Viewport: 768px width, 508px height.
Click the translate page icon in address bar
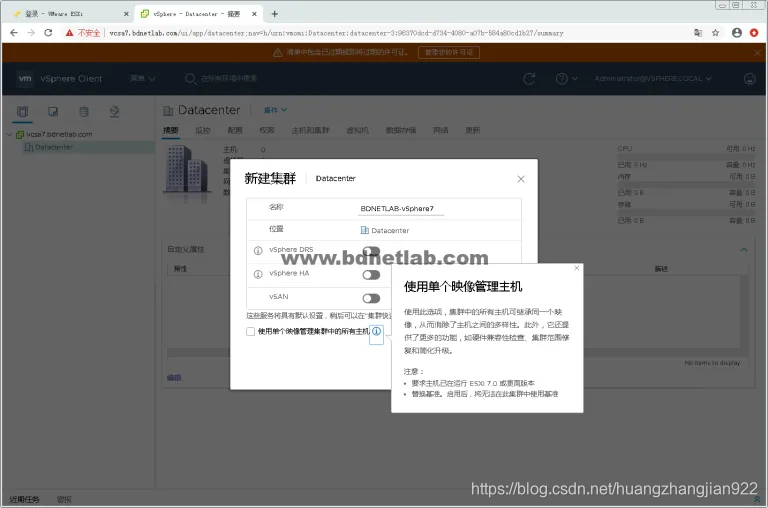point(698,33)
